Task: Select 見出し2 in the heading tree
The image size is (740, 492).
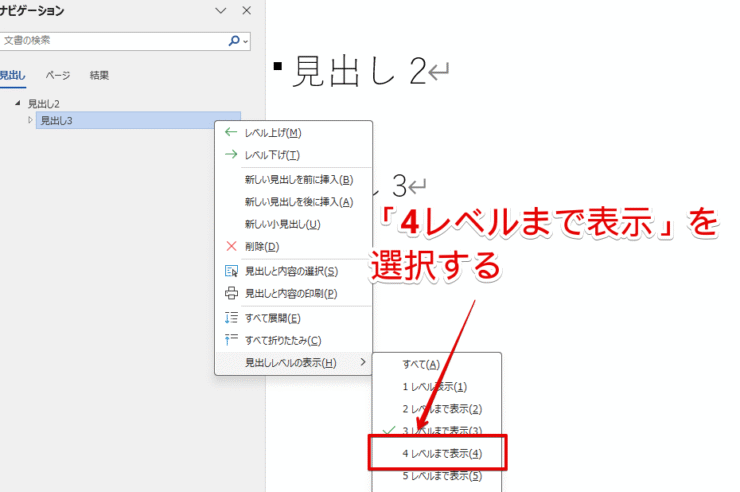Action: click(x=43, y=104)
